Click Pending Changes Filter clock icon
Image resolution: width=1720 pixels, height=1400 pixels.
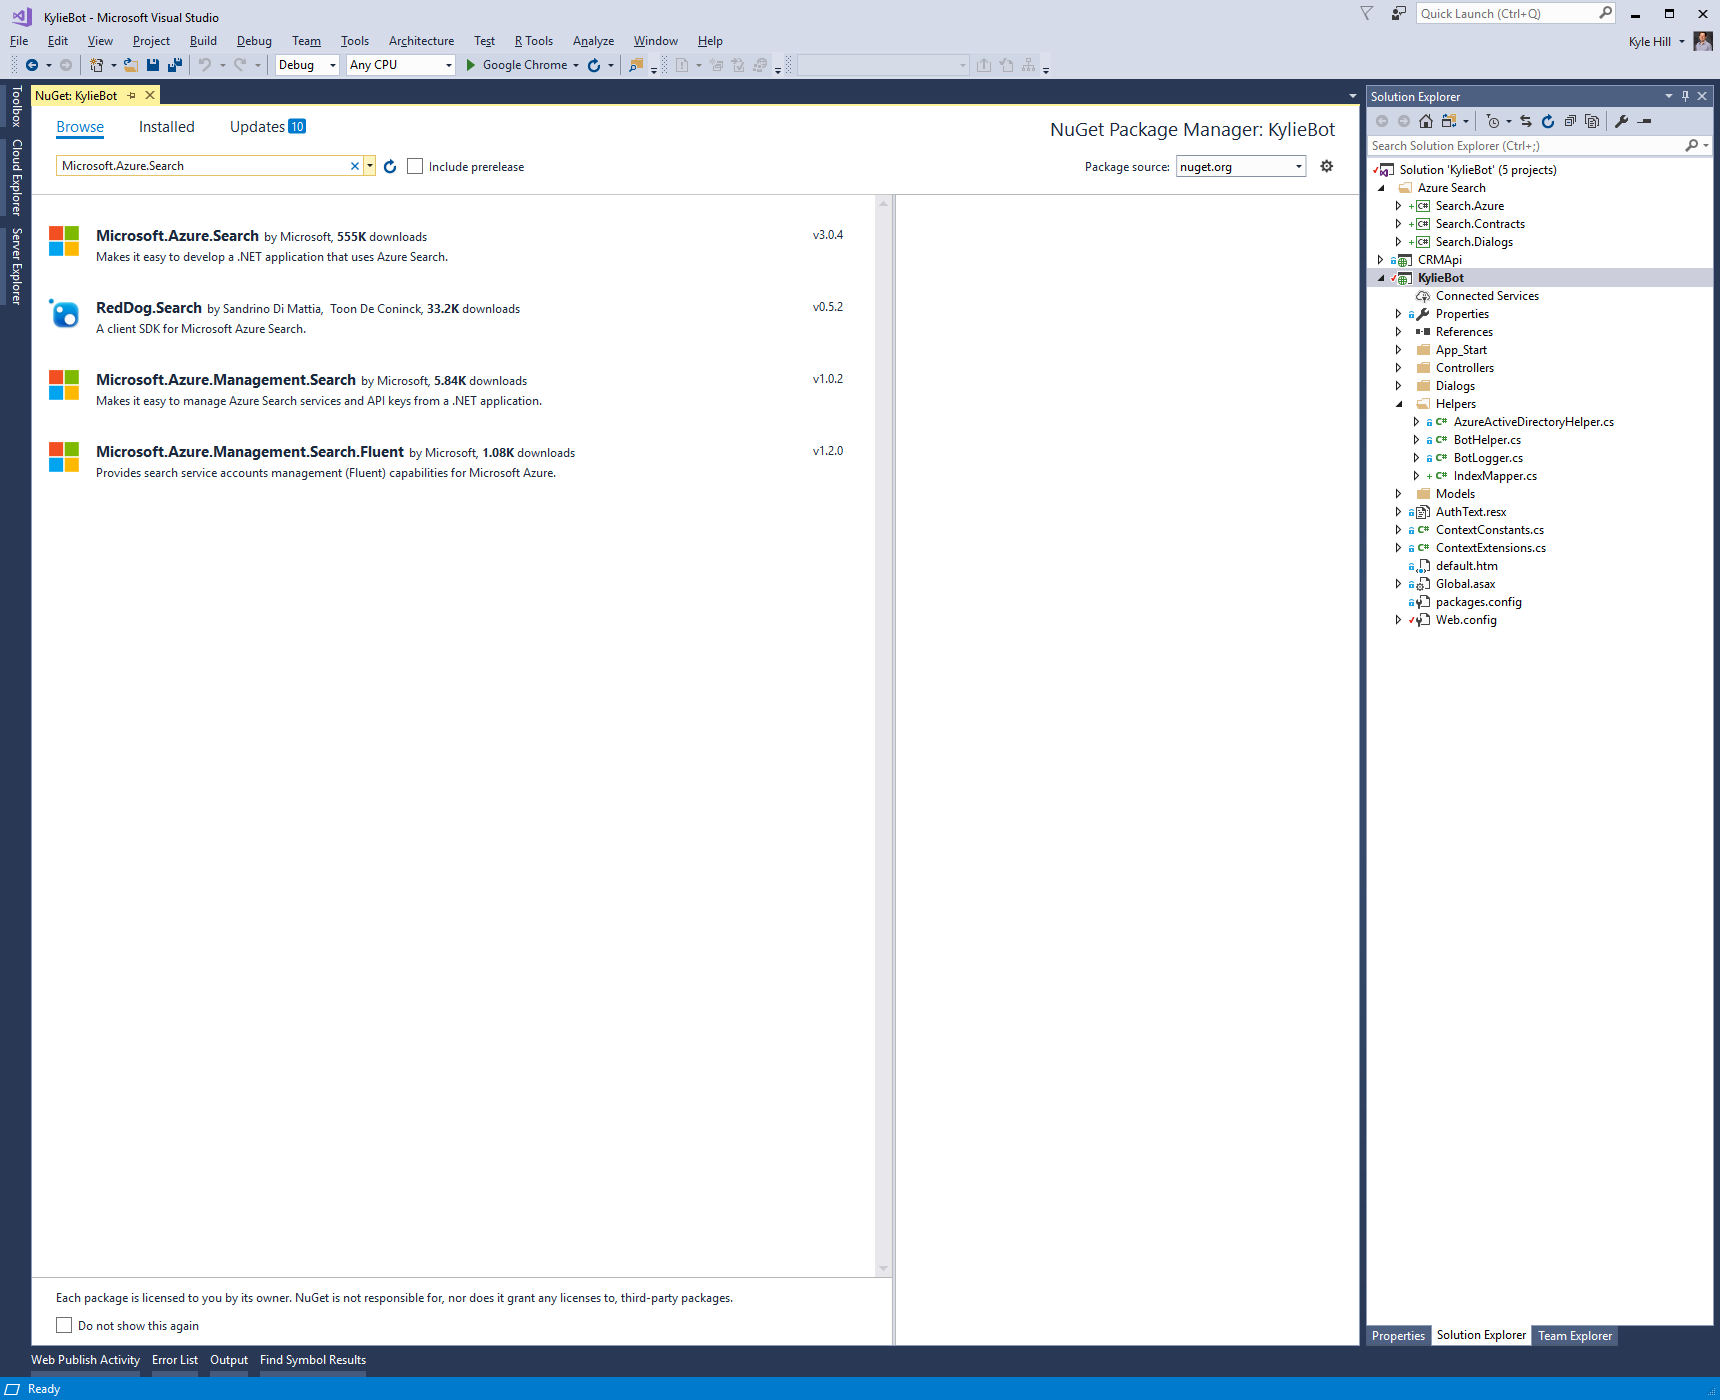(x=1493, y=121)
